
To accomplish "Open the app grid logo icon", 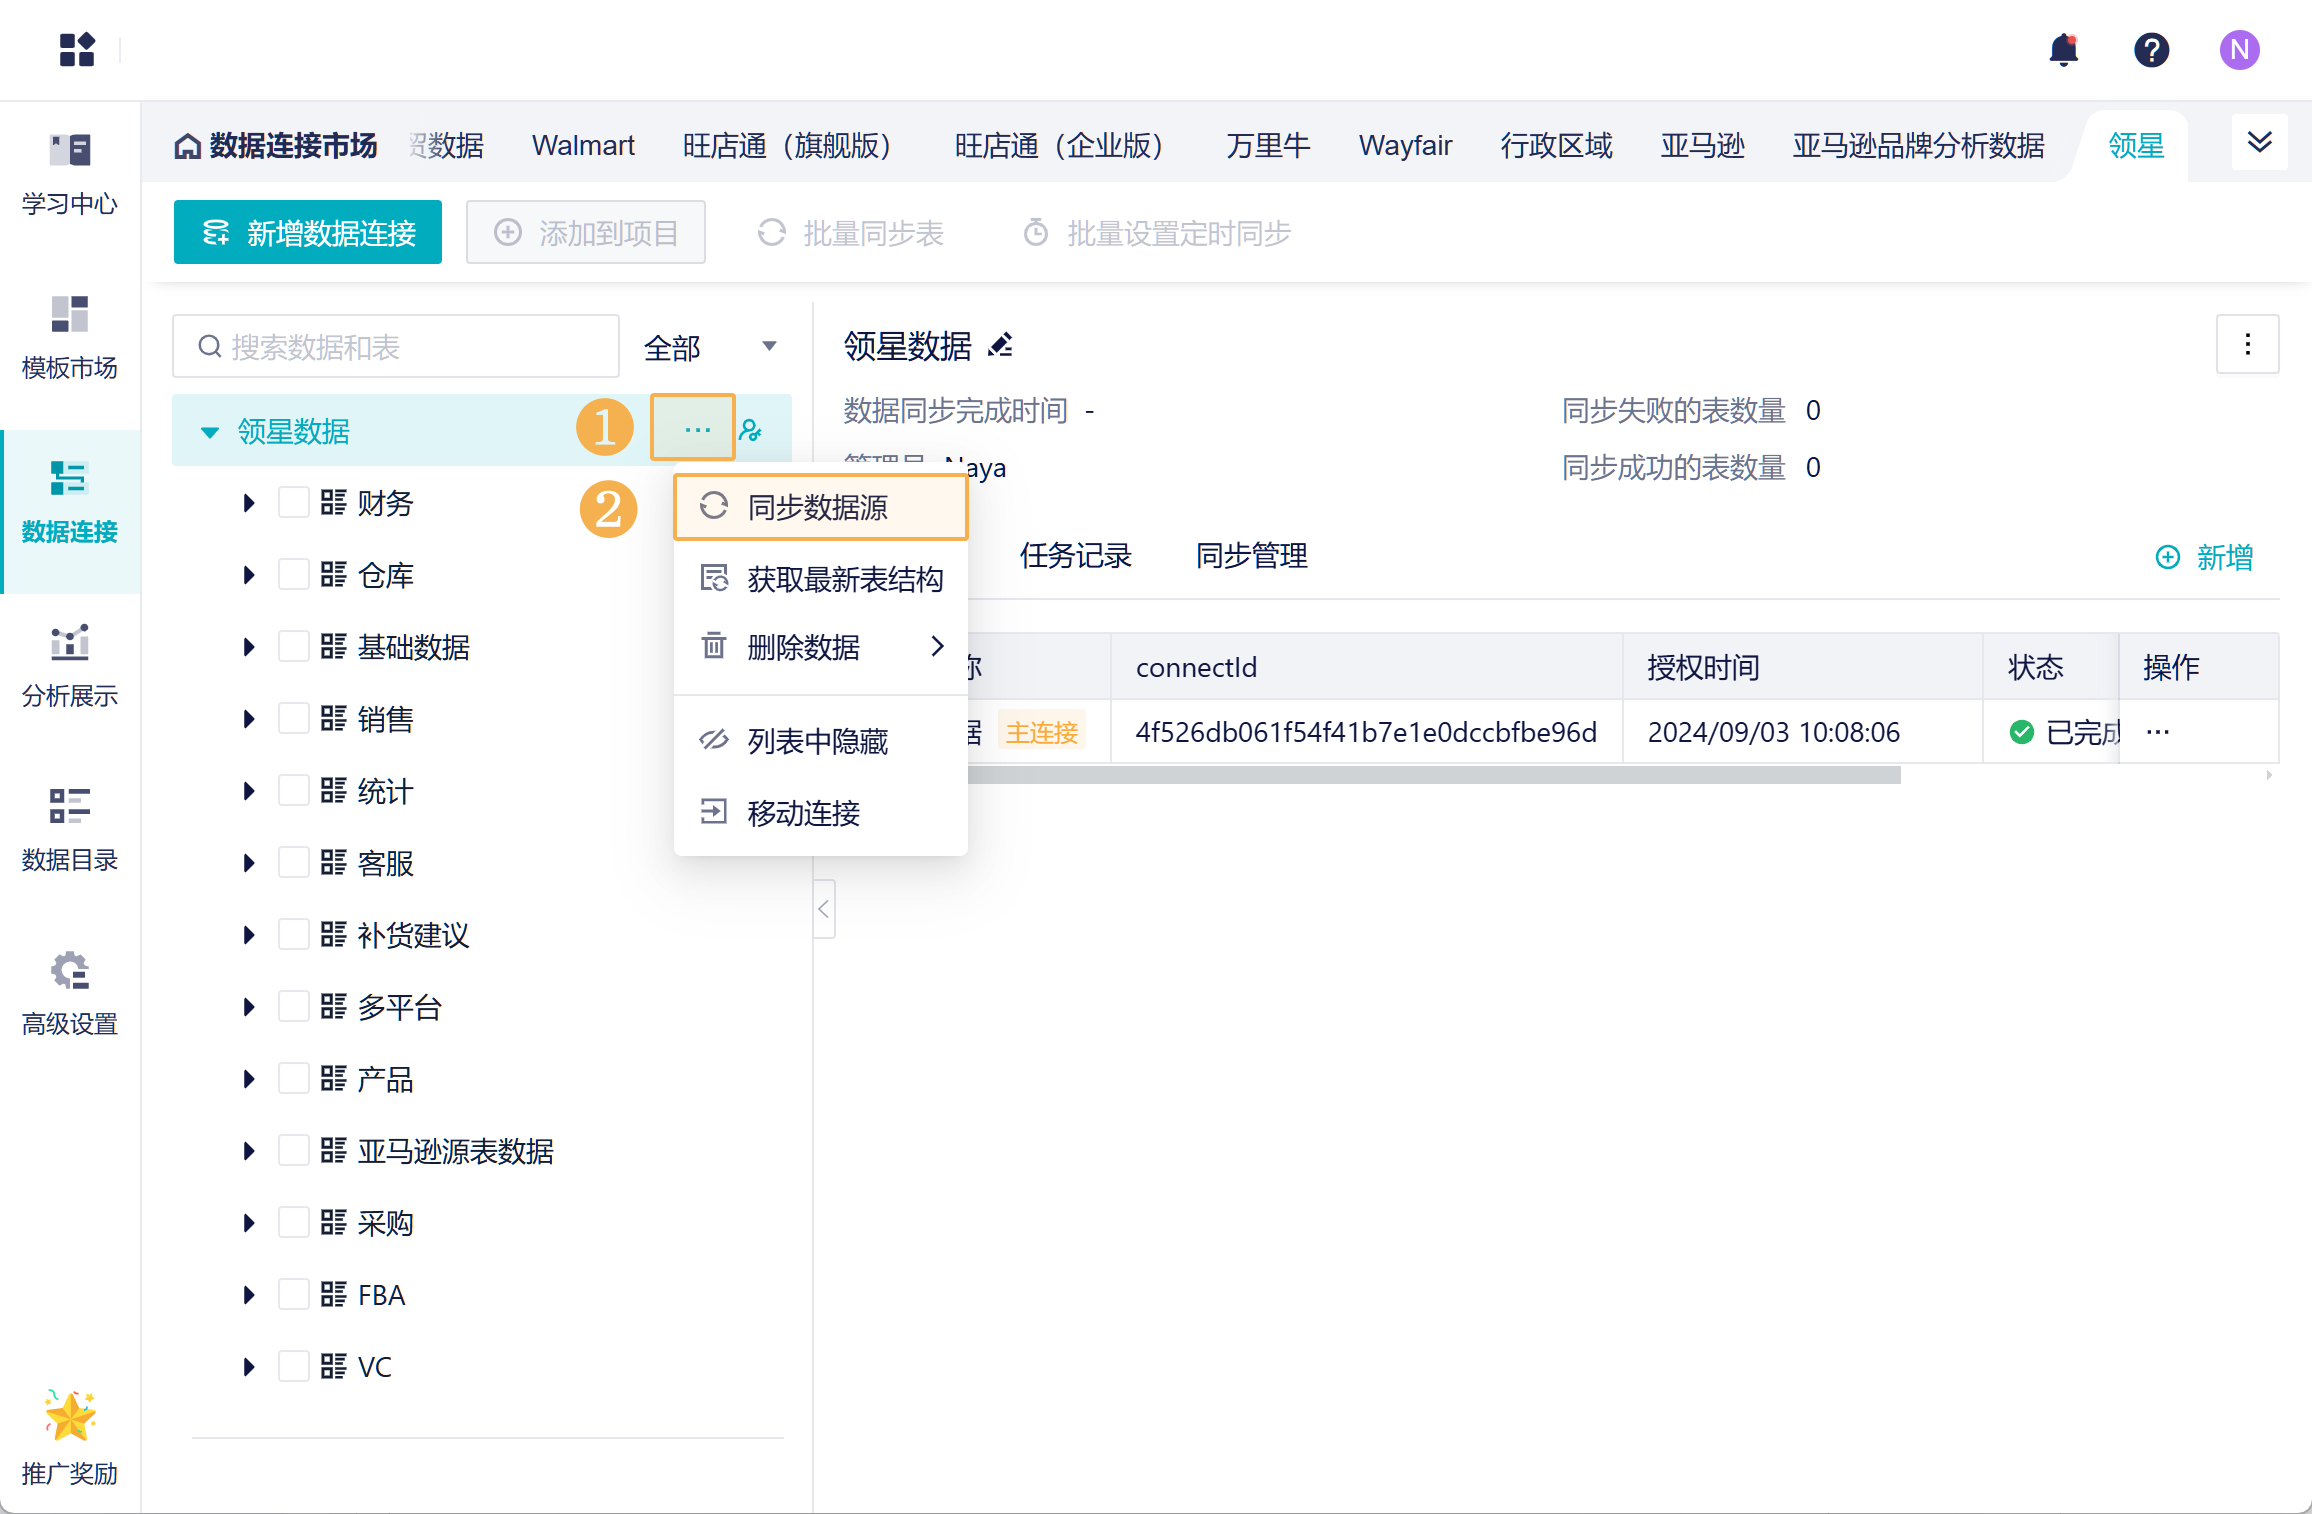I will pos(77,50).
